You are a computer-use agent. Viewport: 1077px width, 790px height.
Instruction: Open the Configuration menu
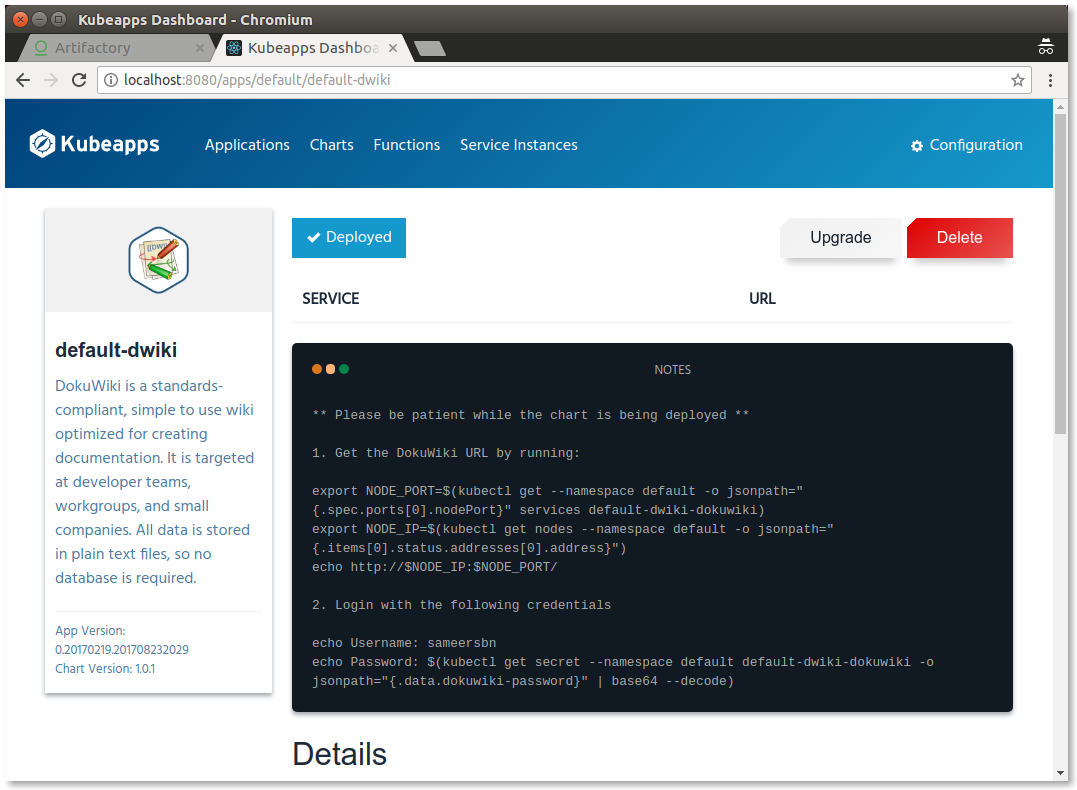click(x=966, y=145)
